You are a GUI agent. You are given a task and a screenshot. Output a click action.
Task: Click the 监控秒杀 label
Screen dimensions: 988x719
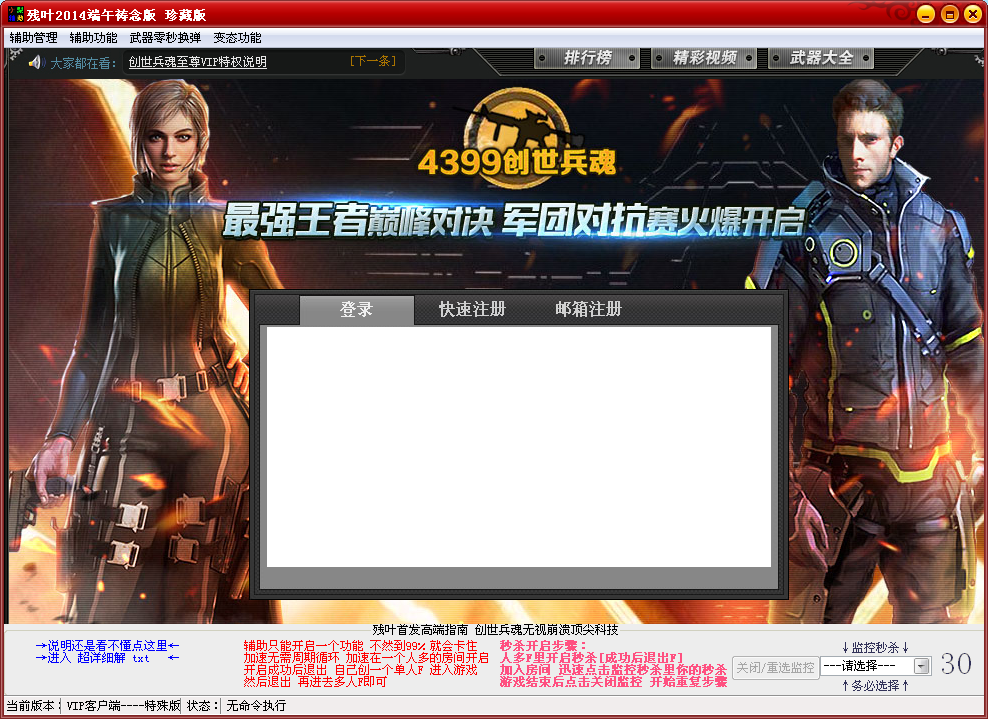[875, 647]
